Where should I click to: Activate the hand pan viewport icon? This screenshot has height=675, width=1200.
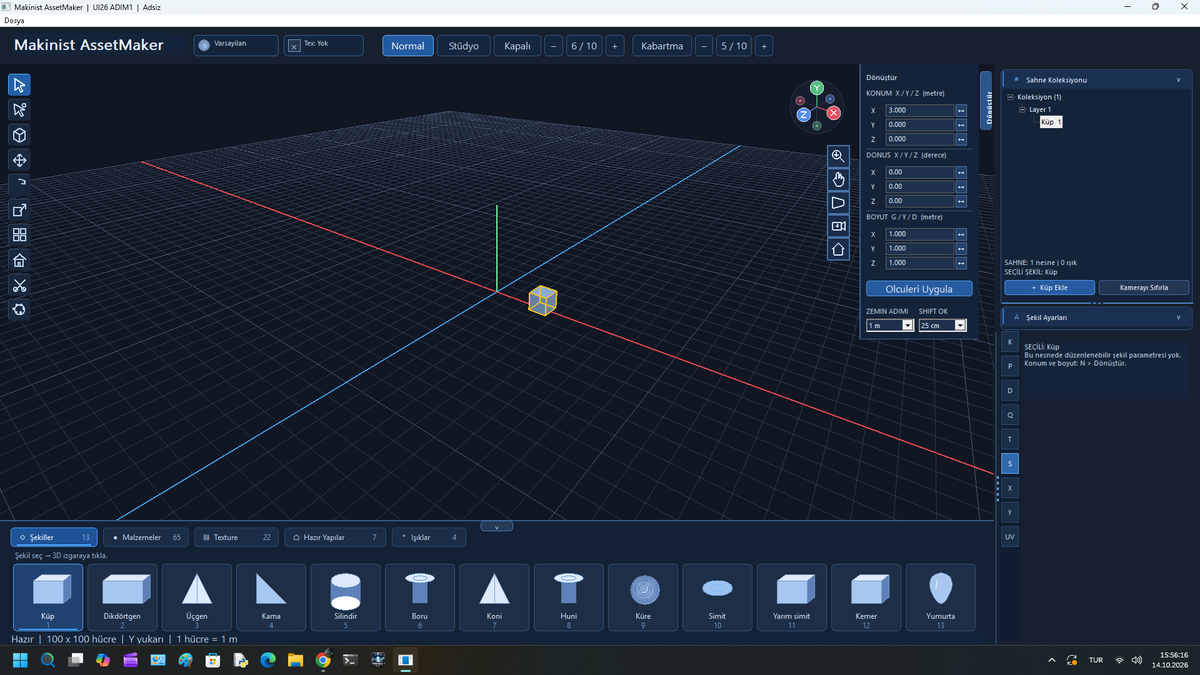point(838,179)
